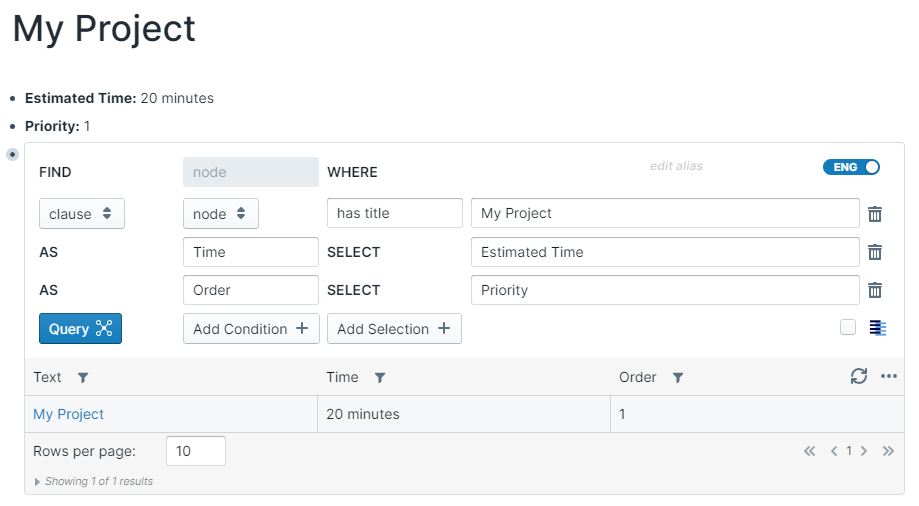Screen dimensions: 919x506
Task: Open the My Project result link
Action: pos(68,414)
